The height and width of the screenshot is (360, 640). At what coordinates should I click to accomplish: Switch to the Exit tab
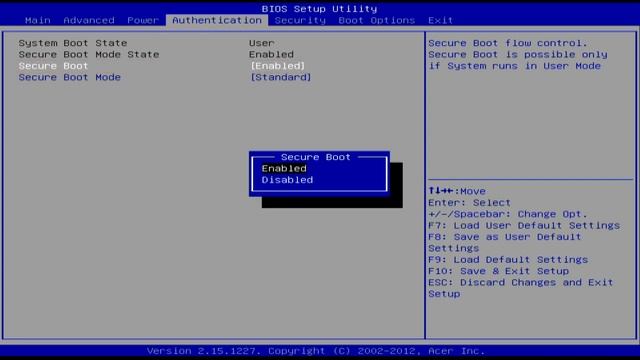pyautogui.click(x=440, y=20)
